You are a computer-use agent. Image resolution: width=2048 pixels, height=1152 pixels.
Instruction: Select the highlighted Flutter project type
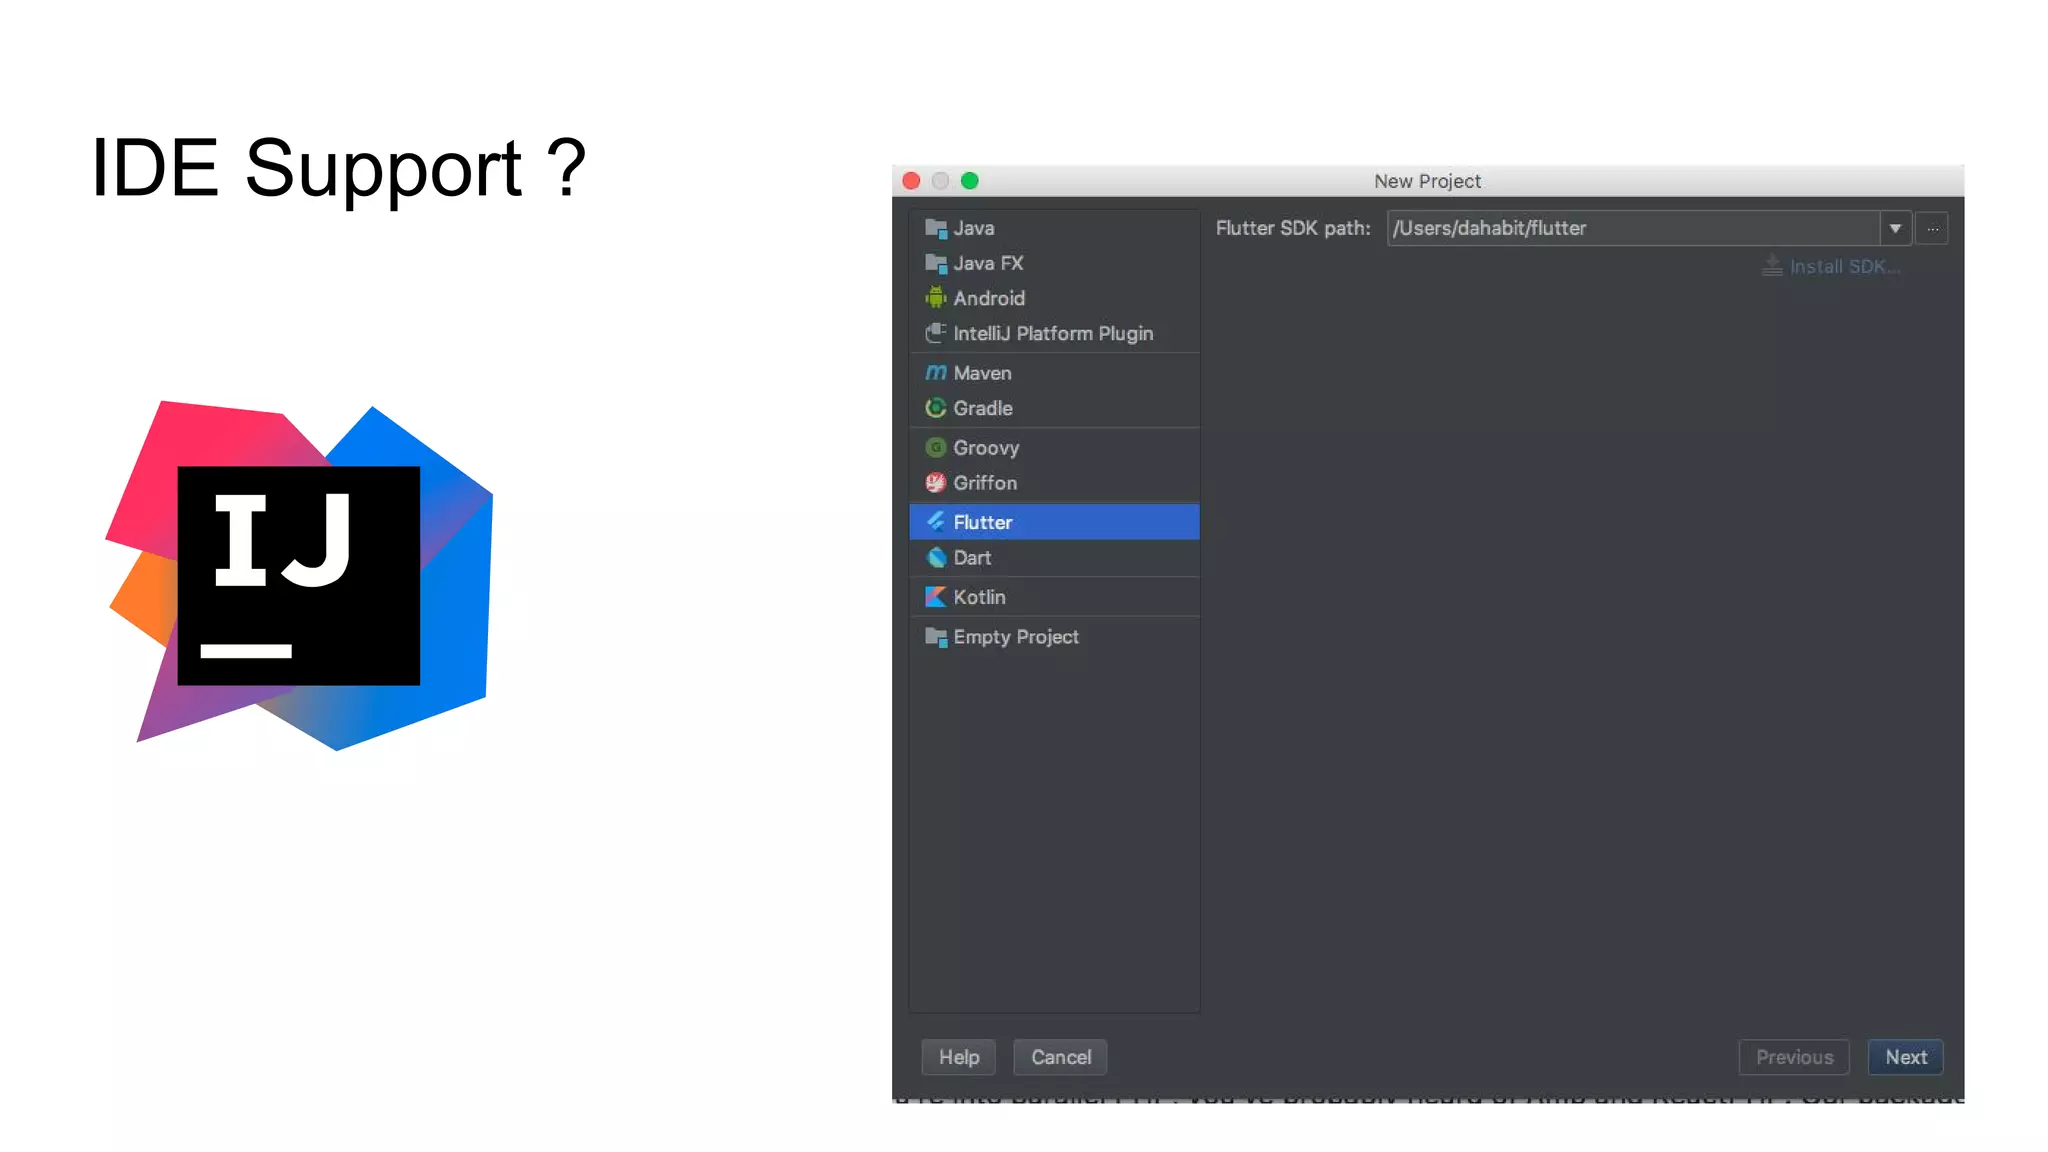pyautogui.click(x=1054, y=522)
